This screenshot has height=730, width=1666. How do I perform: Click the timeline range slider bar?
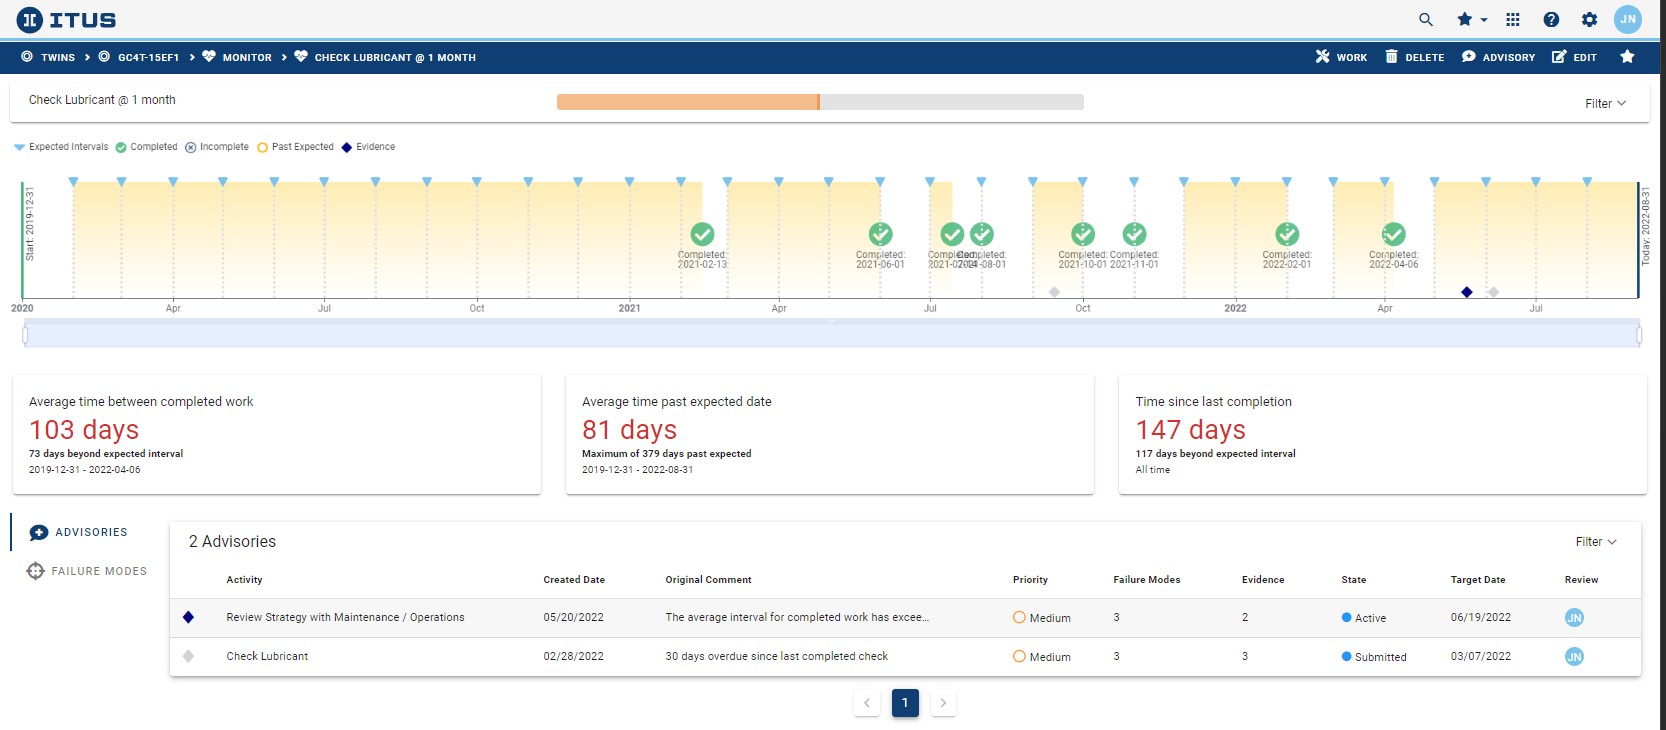831,335
